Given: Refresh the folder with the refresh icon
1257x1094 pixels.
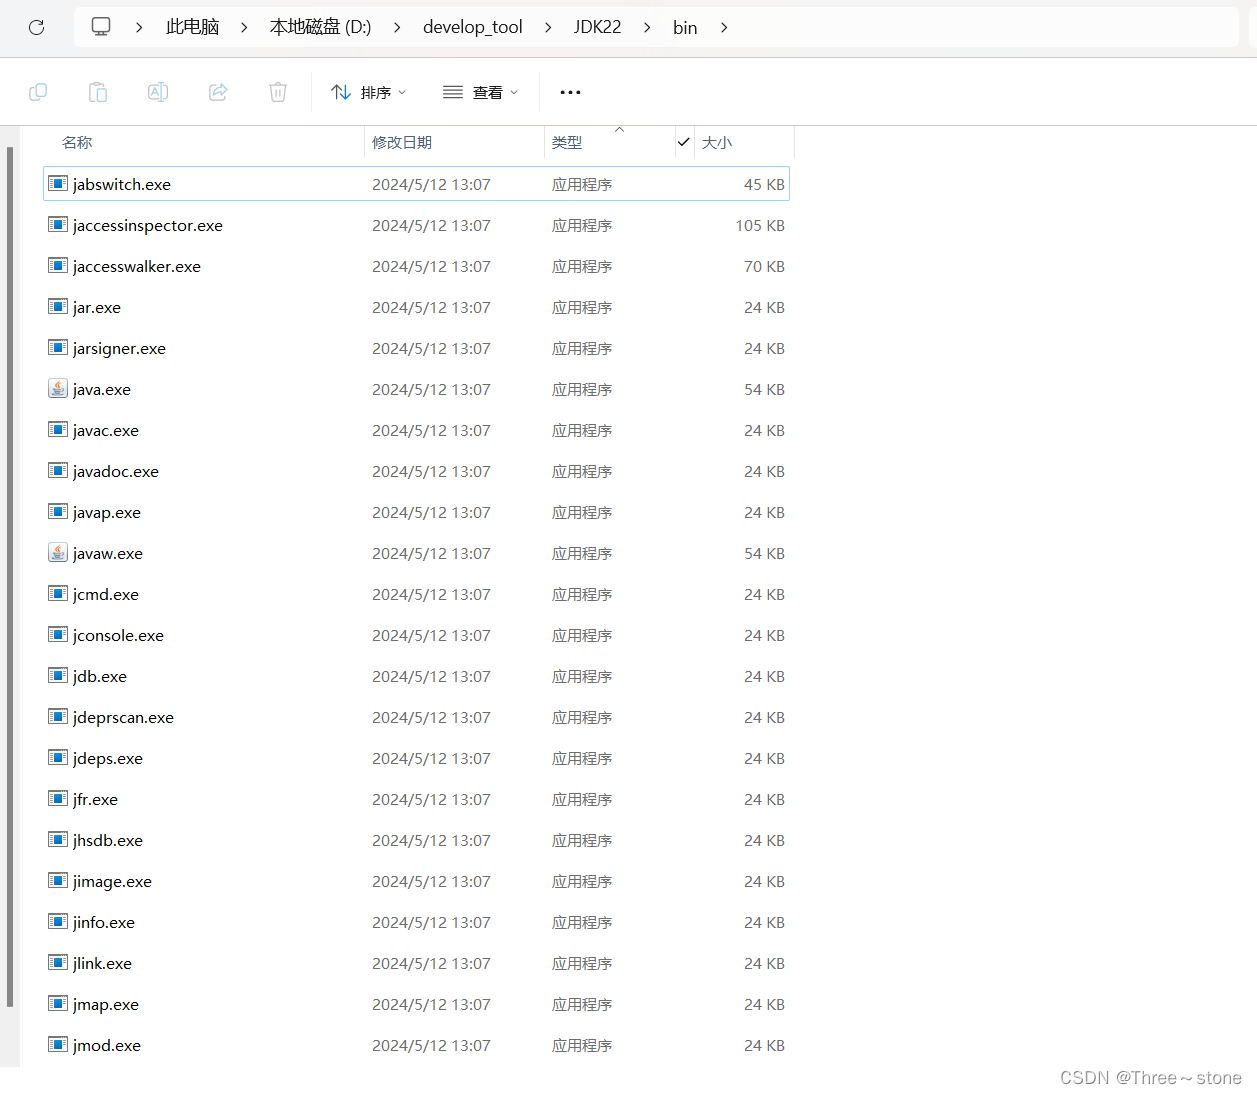Looking at the screenshot, I should pos(36,27).
